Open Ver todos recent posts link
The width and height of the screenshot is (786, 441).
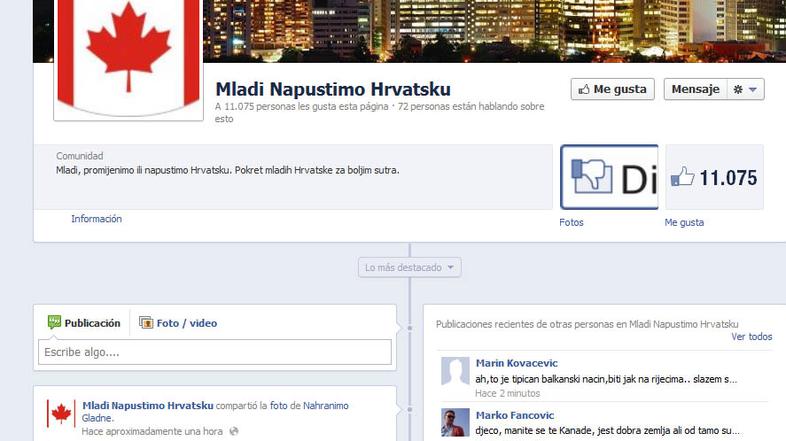click(751, 337)
